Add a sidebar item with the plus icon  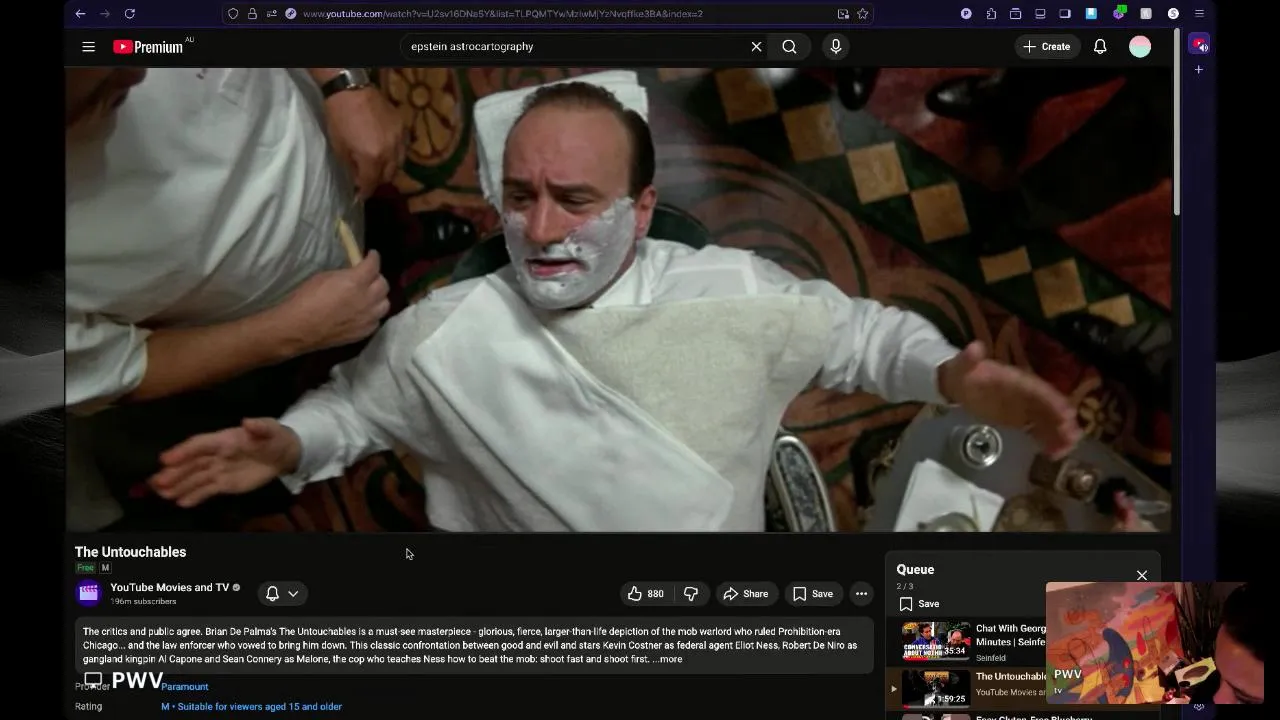[1199, 70]
